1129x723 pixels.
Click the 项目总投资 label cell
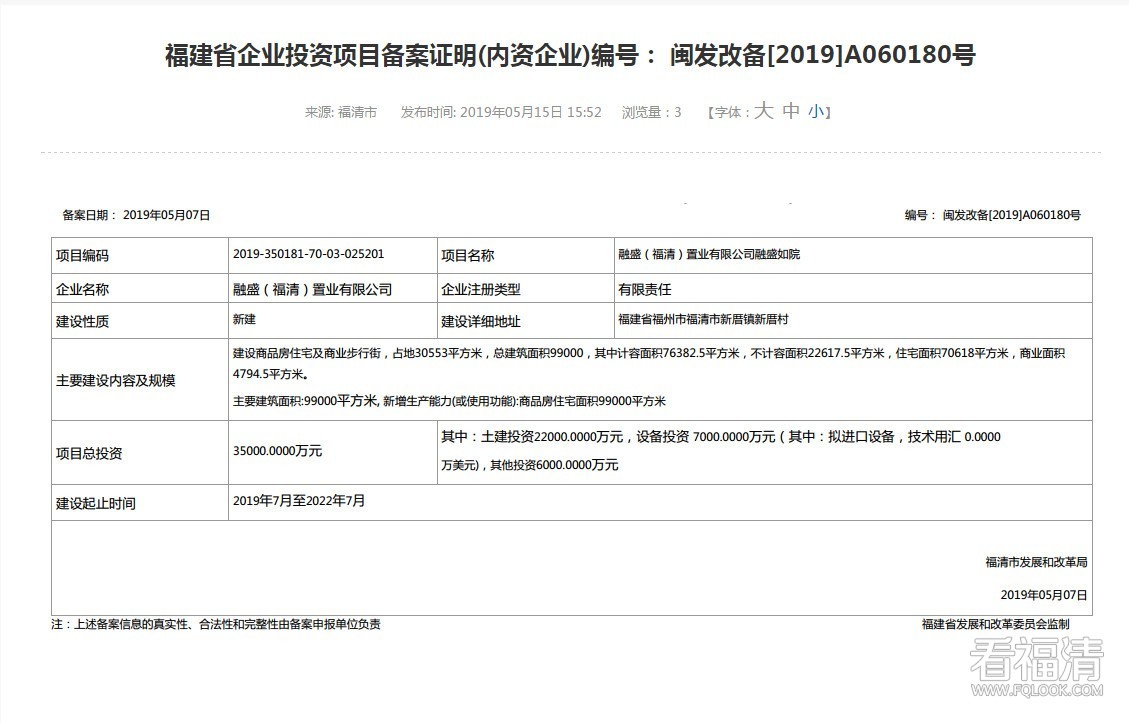(140, 453)
